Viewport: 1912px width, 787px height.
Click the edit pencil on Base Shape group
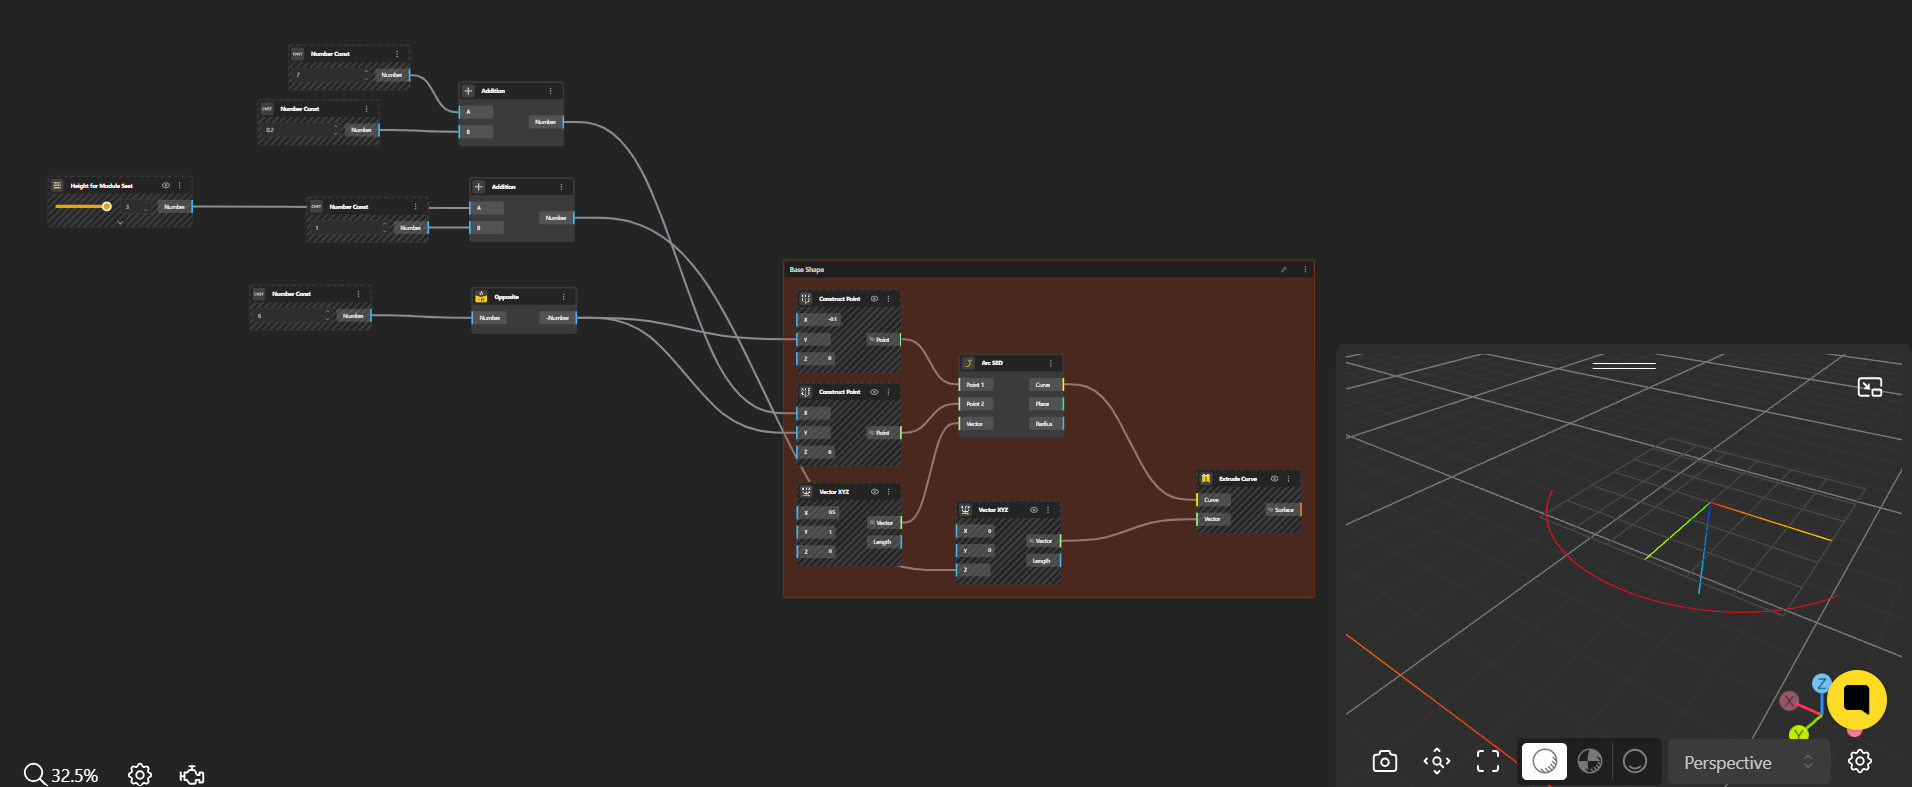click(1284, 270)
